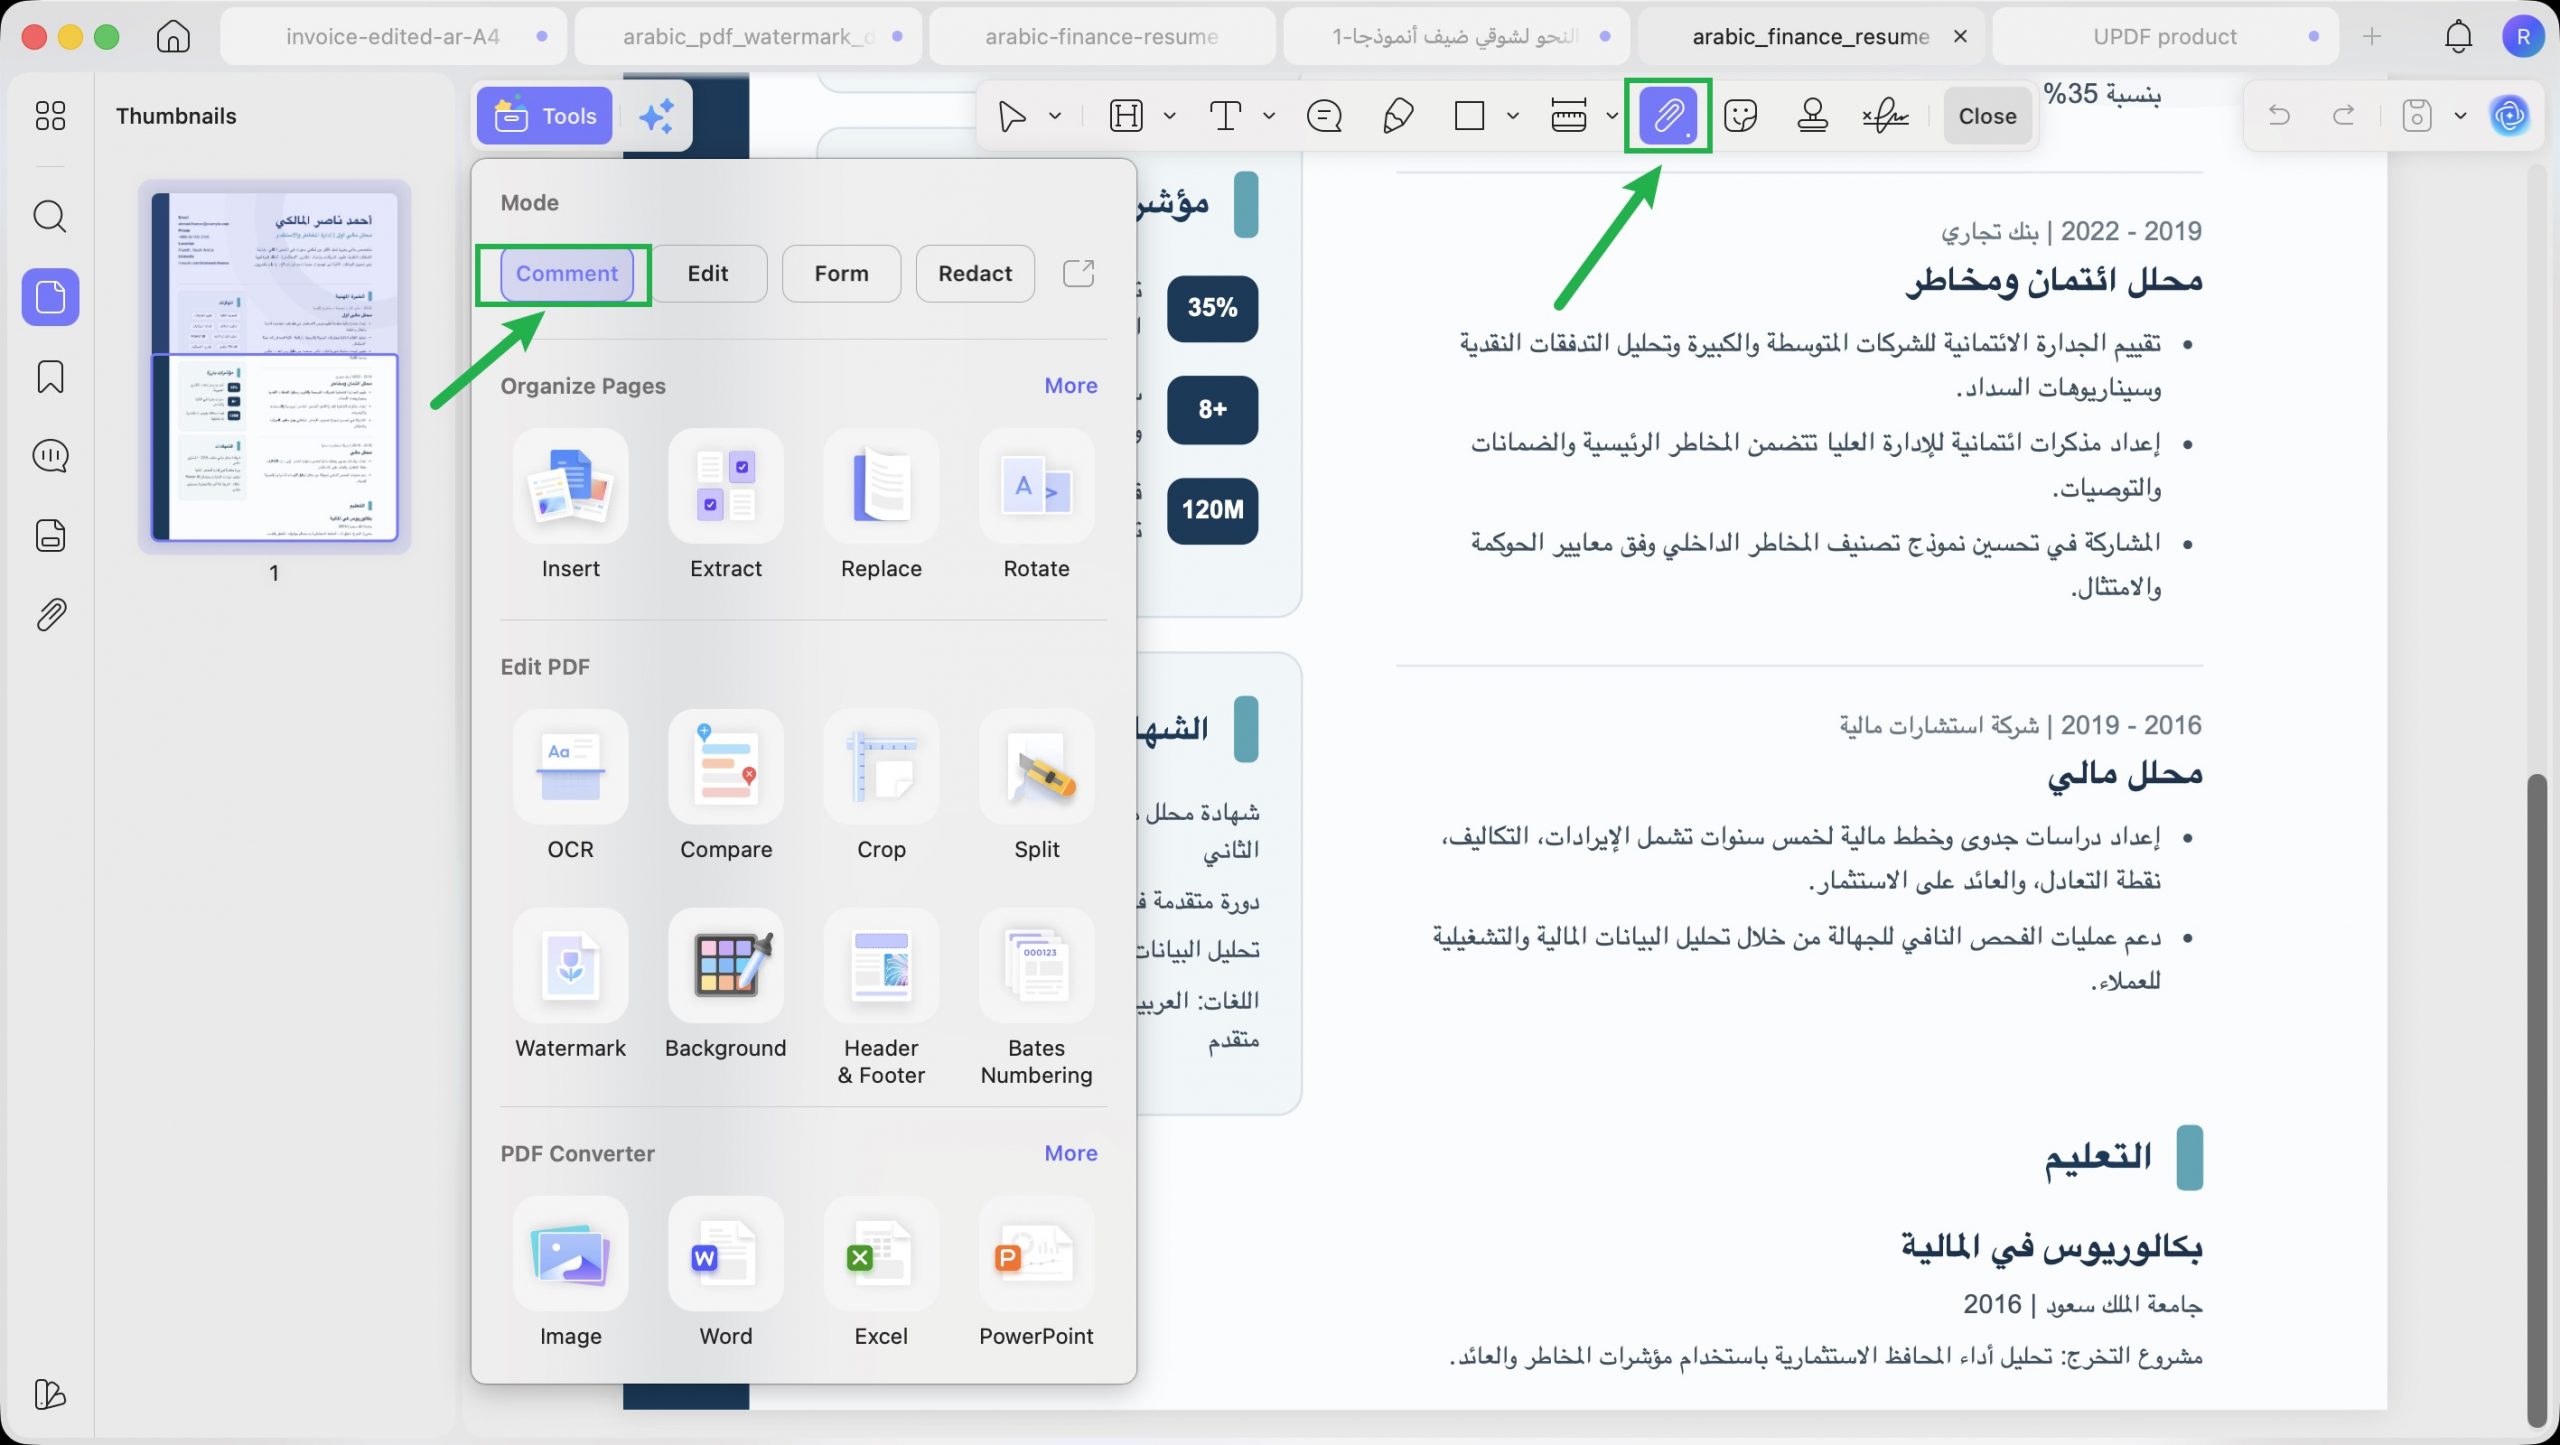
Task: Open Compare tool
Action: pos(726,786)
